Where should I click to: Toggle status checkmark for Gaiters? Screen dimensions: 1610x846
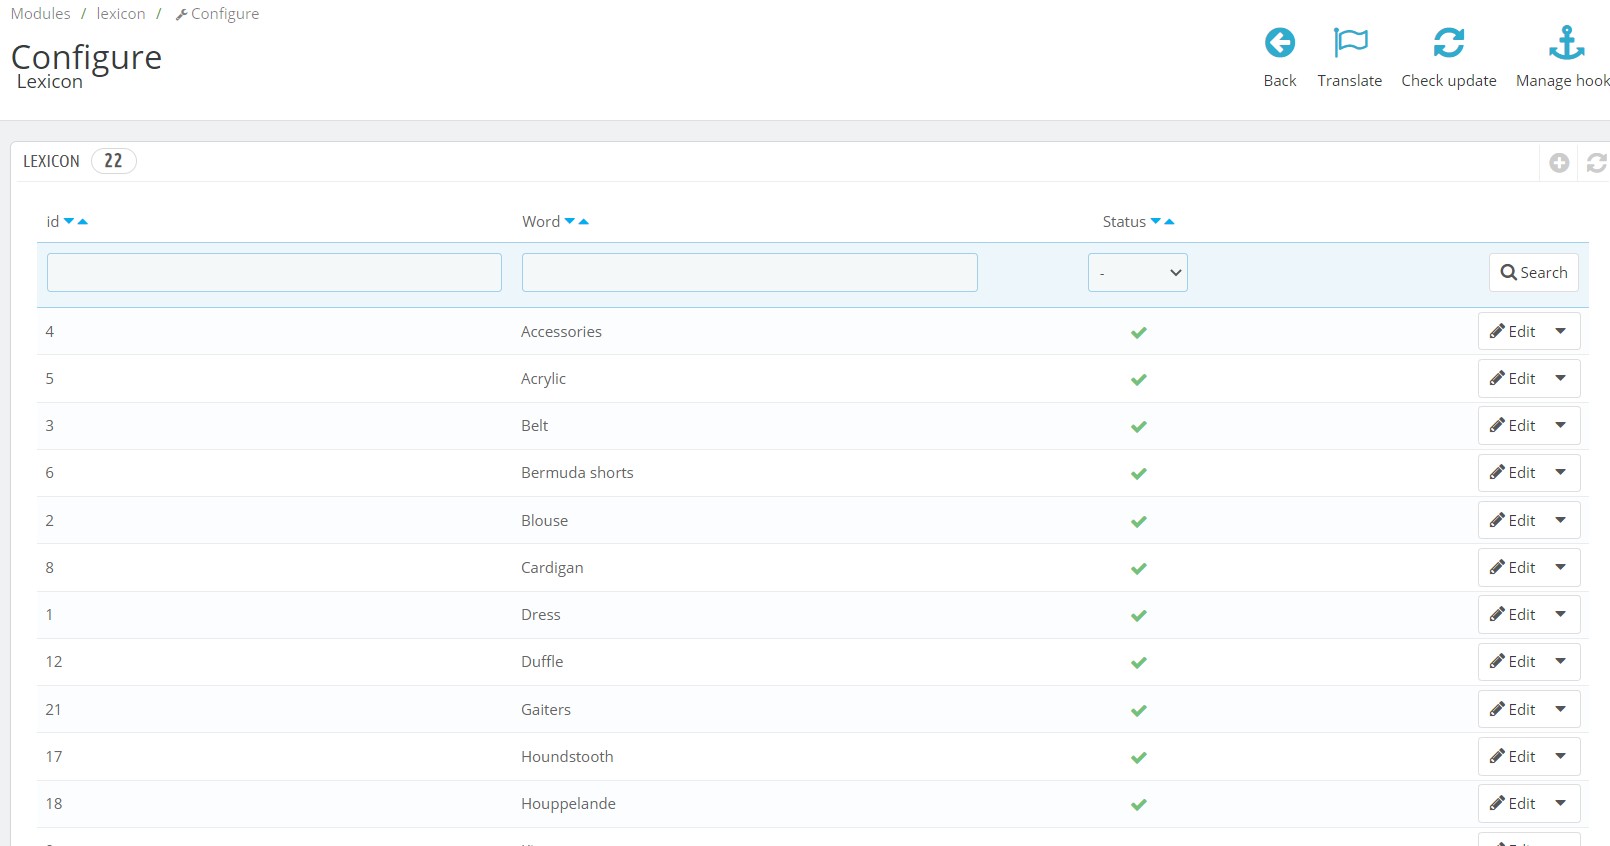coord(1138,710)
